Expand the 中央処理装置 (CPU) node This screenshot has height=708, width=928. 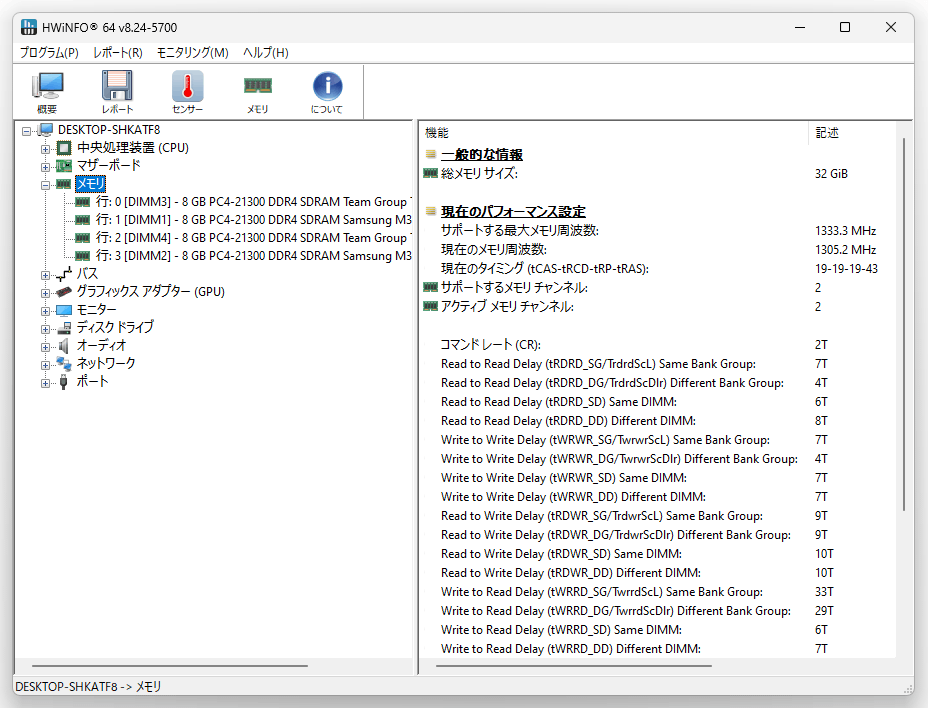pos(46,149)
